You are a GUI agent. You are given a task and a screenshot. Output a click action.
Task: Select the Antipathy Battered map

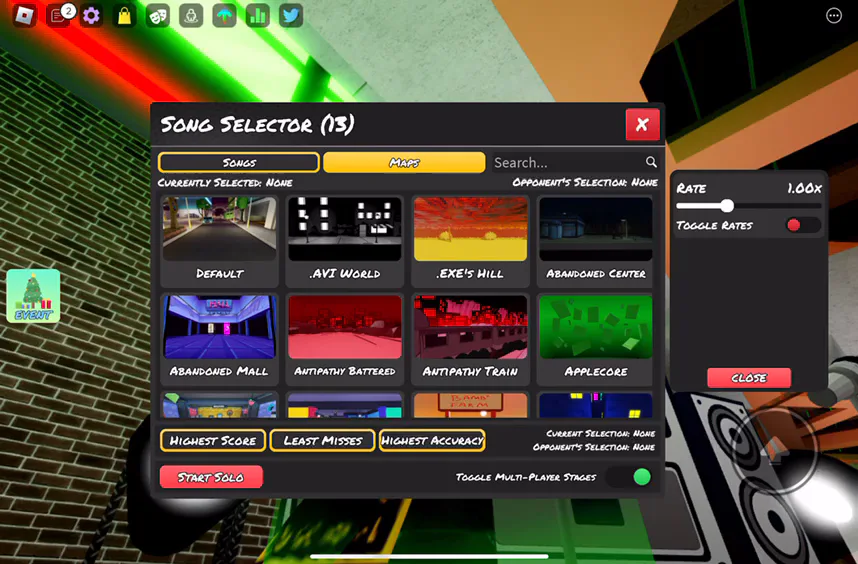(x=344, y=339)
